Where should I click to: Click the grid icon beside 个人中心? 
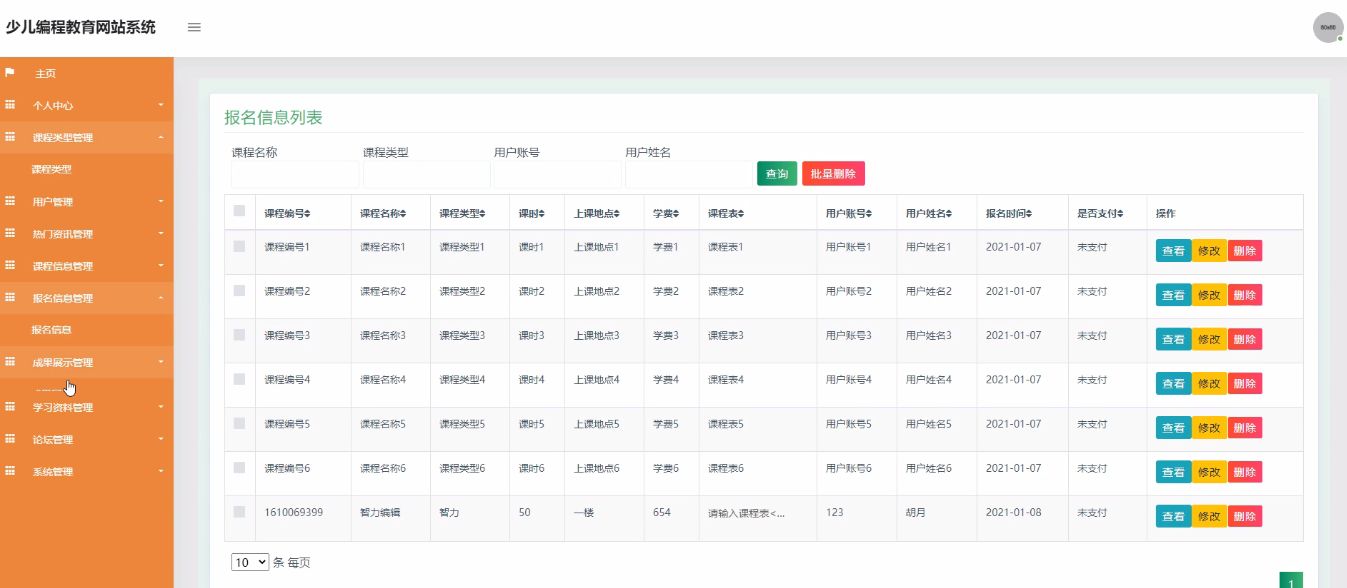coord(10,105)
